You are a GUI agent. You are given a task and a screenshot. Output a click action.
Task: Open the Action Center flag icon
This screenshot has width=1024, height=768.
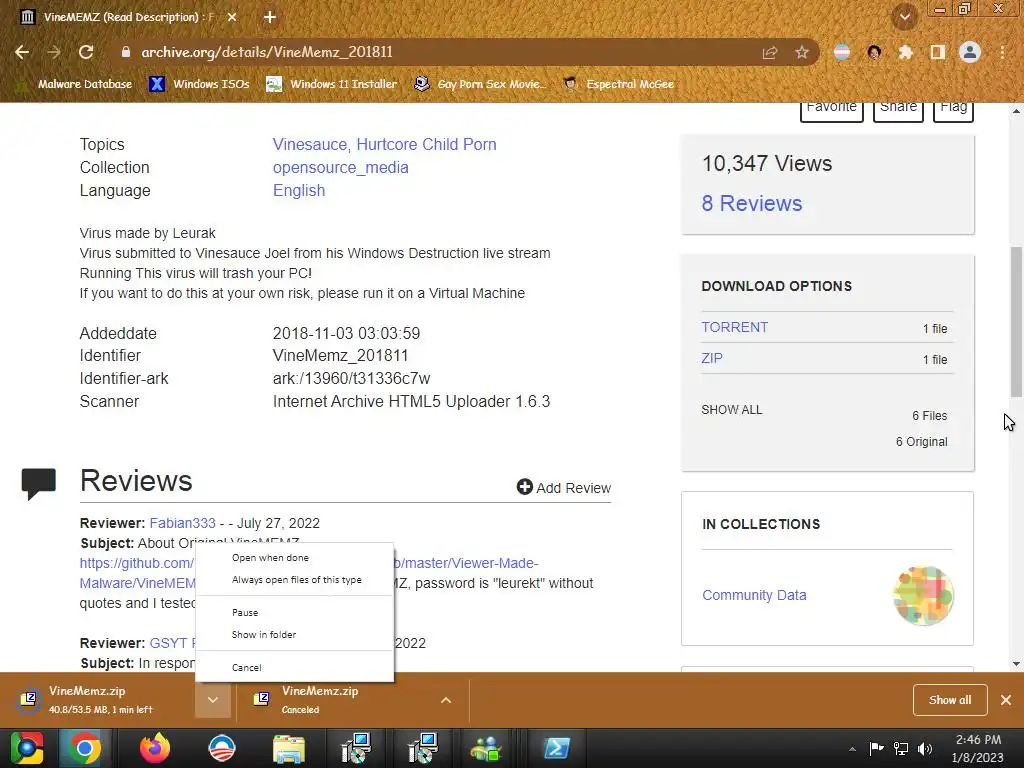(x=876, y=748)
